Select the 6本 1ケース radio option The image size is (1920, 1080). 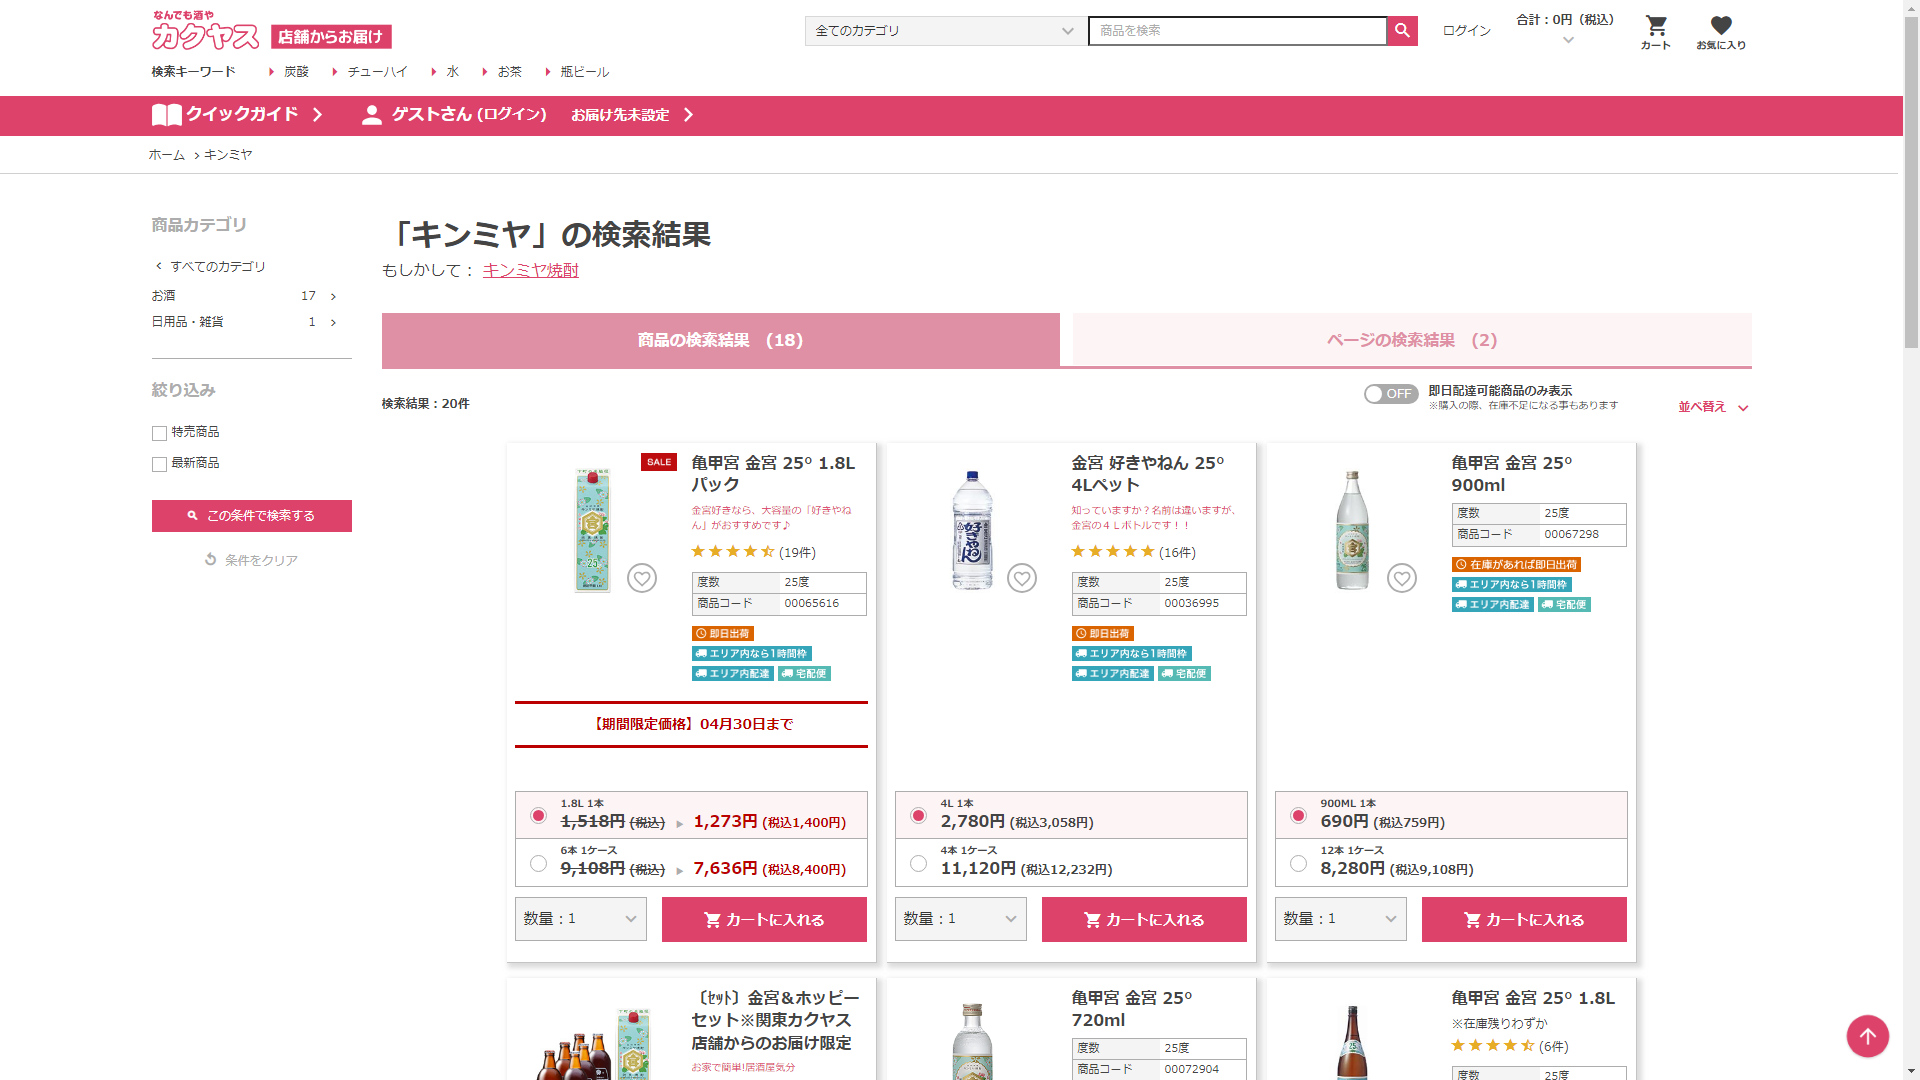[x=538, y=863]
